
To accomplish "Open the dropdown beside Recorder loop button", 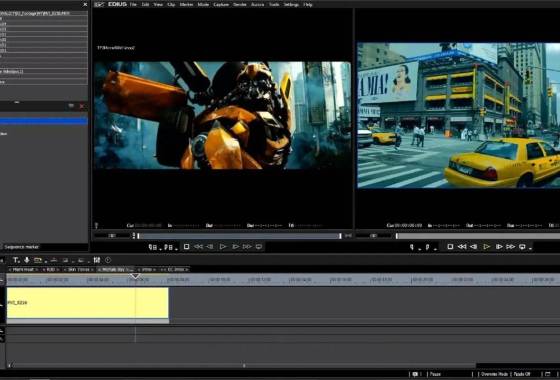I will point(530,248).
